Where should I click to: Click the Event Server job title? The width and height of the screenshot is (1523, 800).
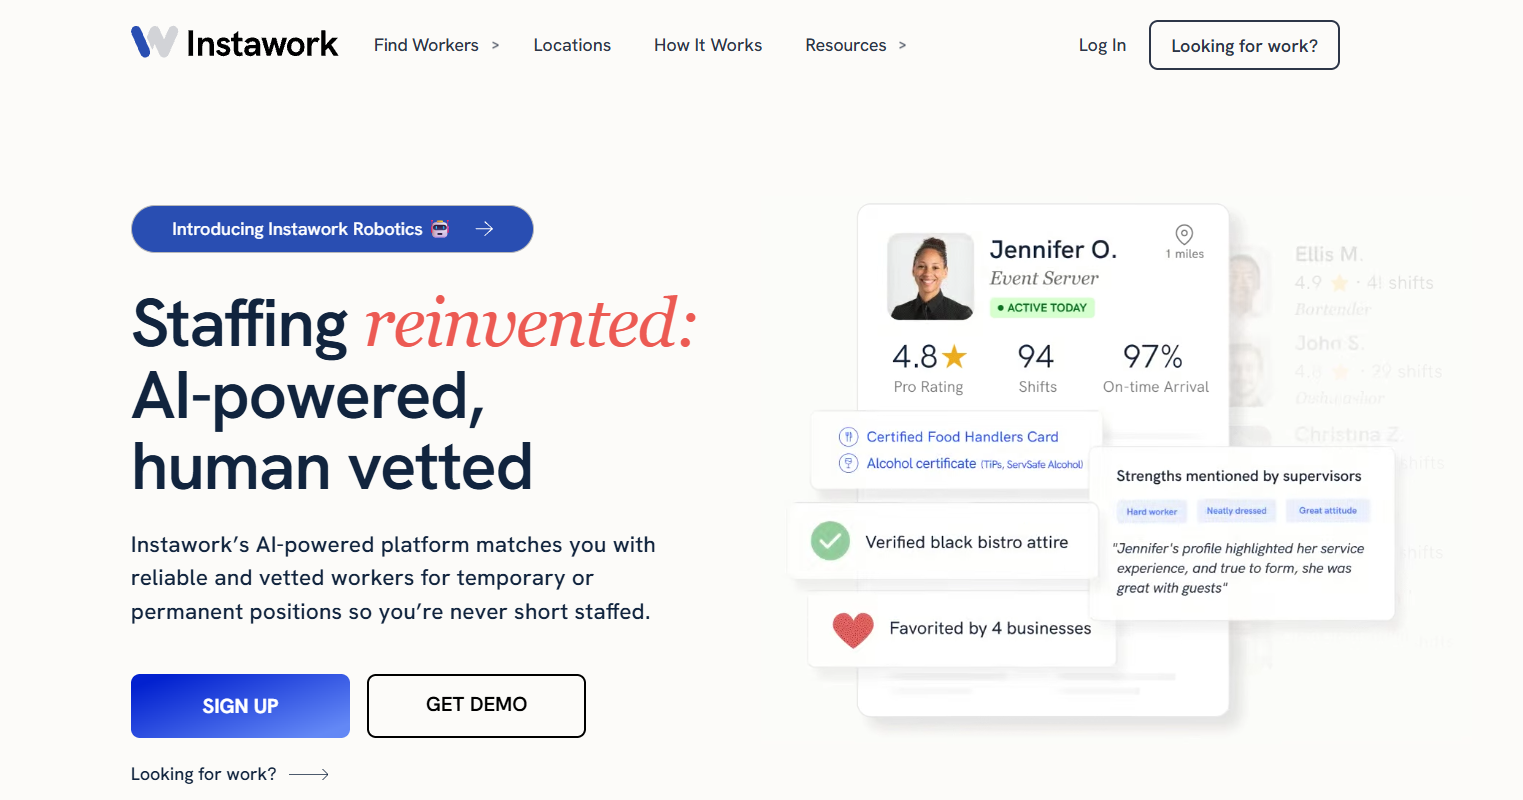coord(1044,278)
